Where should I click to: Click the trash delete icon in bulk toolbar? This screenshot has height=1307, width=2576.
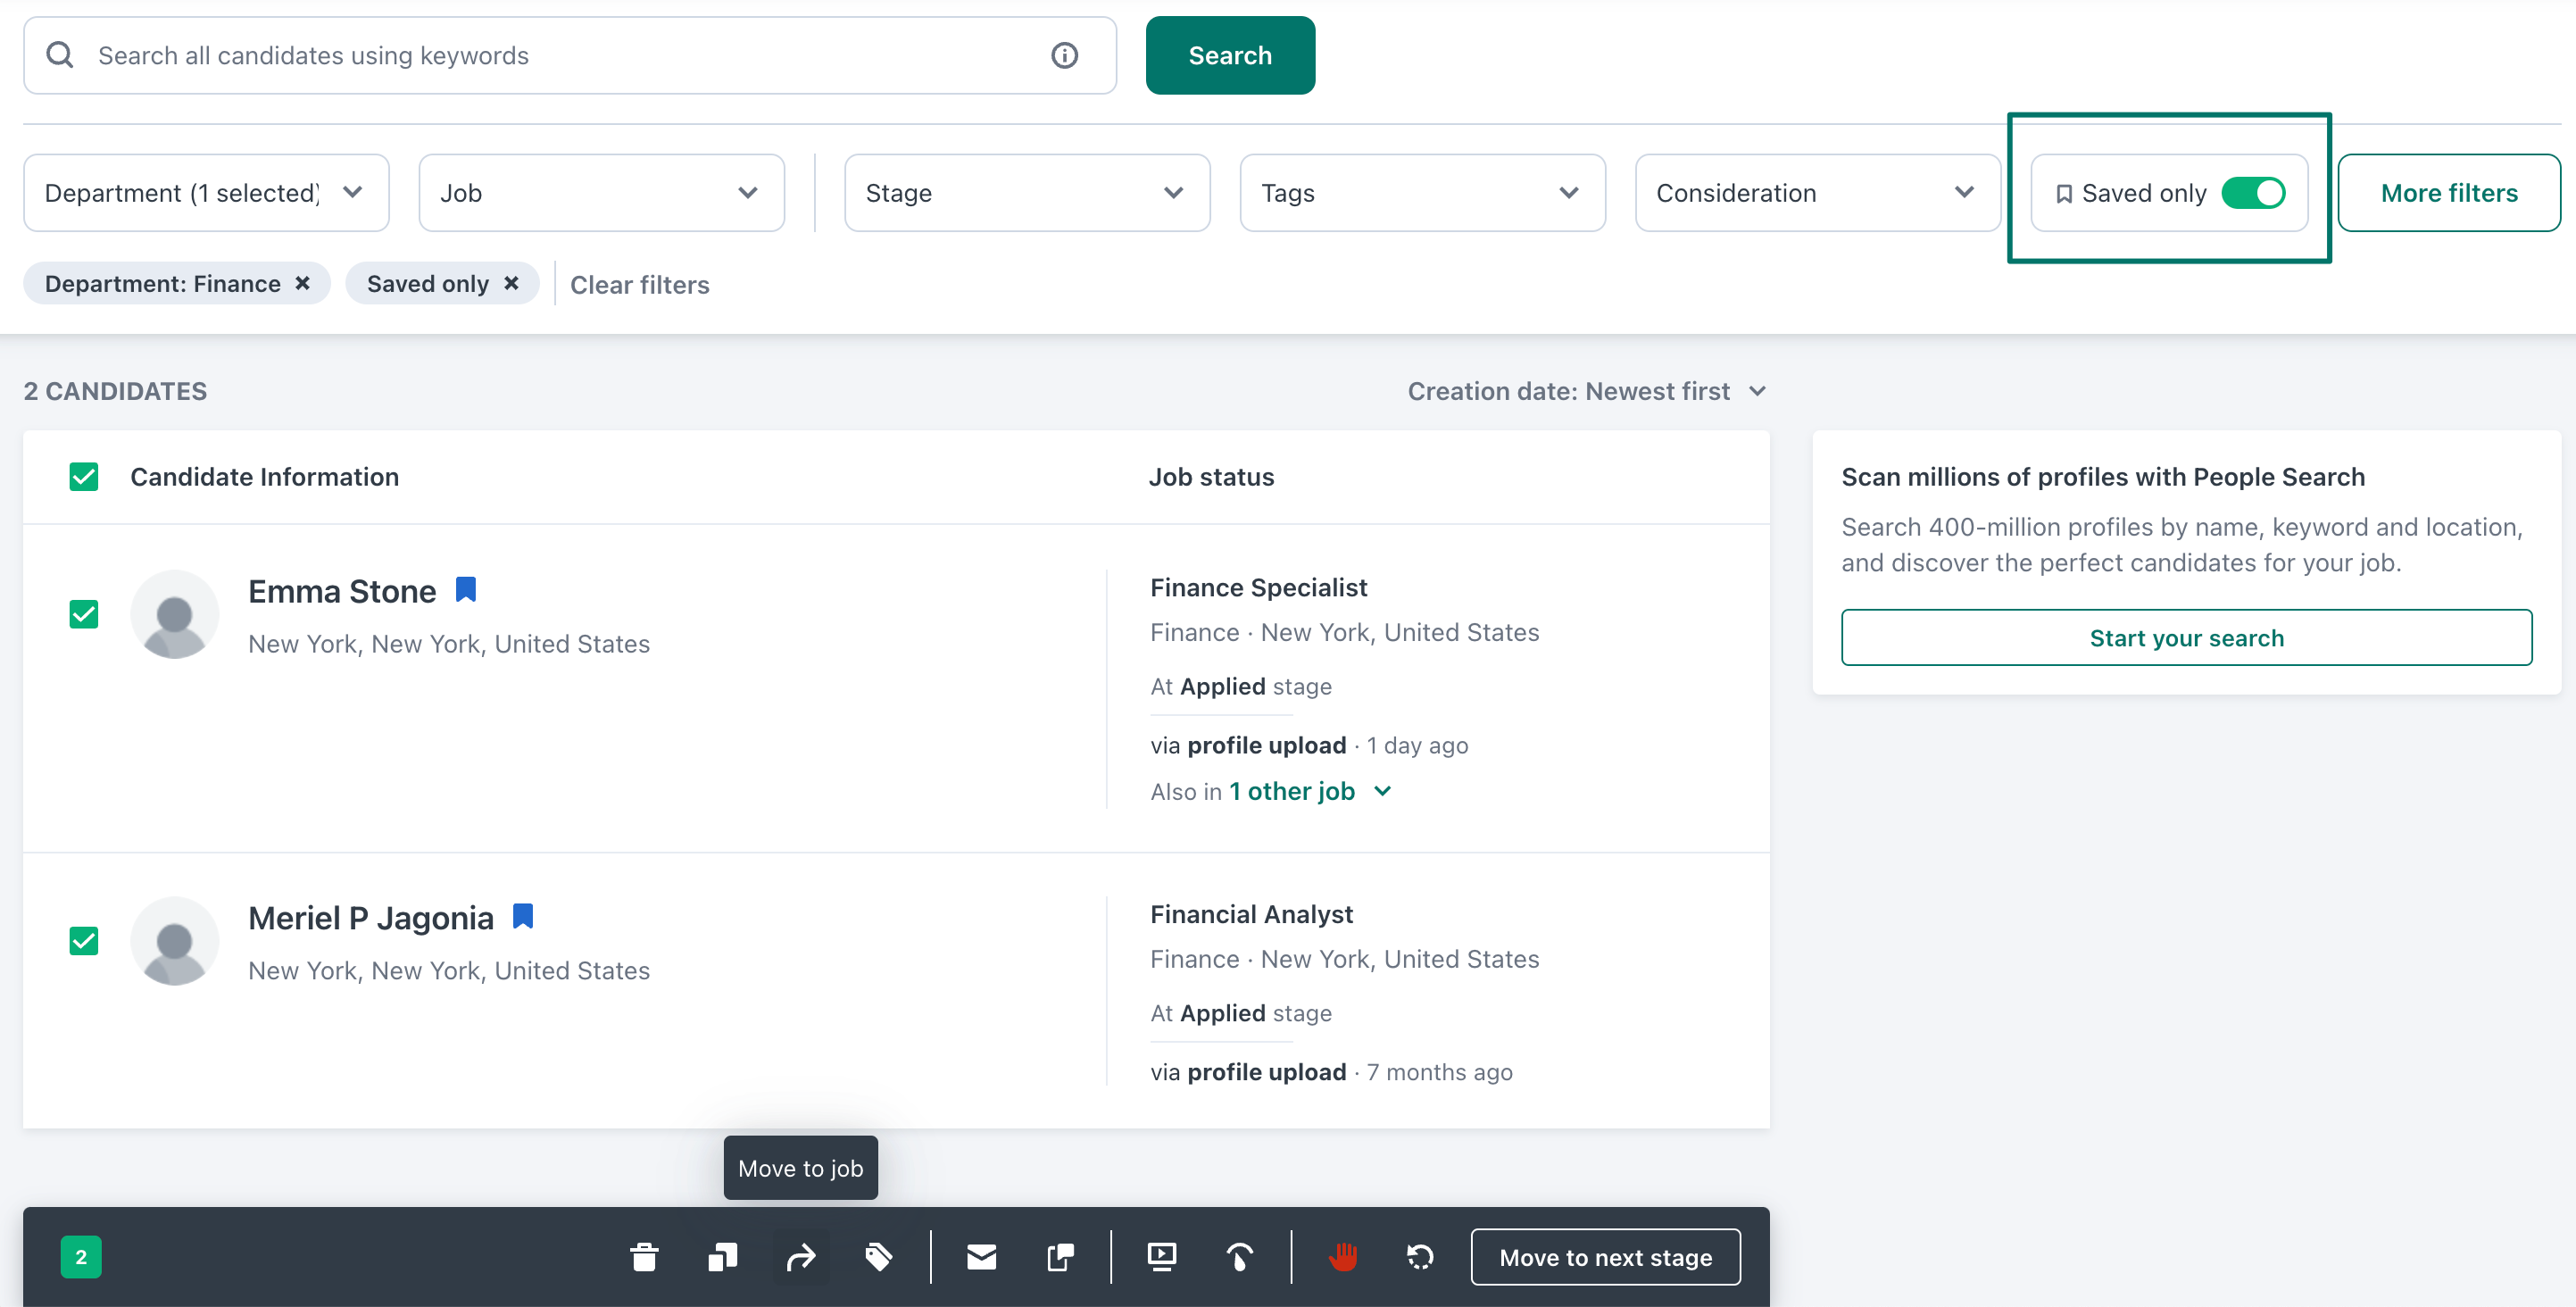644,1257
